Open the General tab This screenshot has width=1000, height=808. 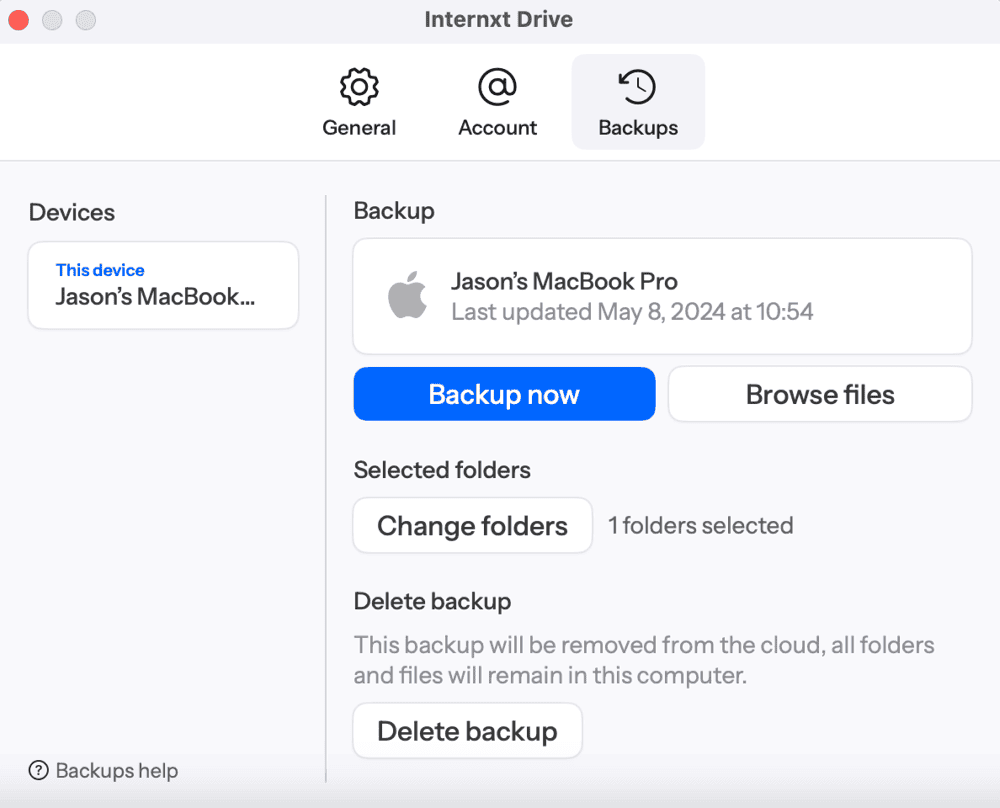point(359,102)
